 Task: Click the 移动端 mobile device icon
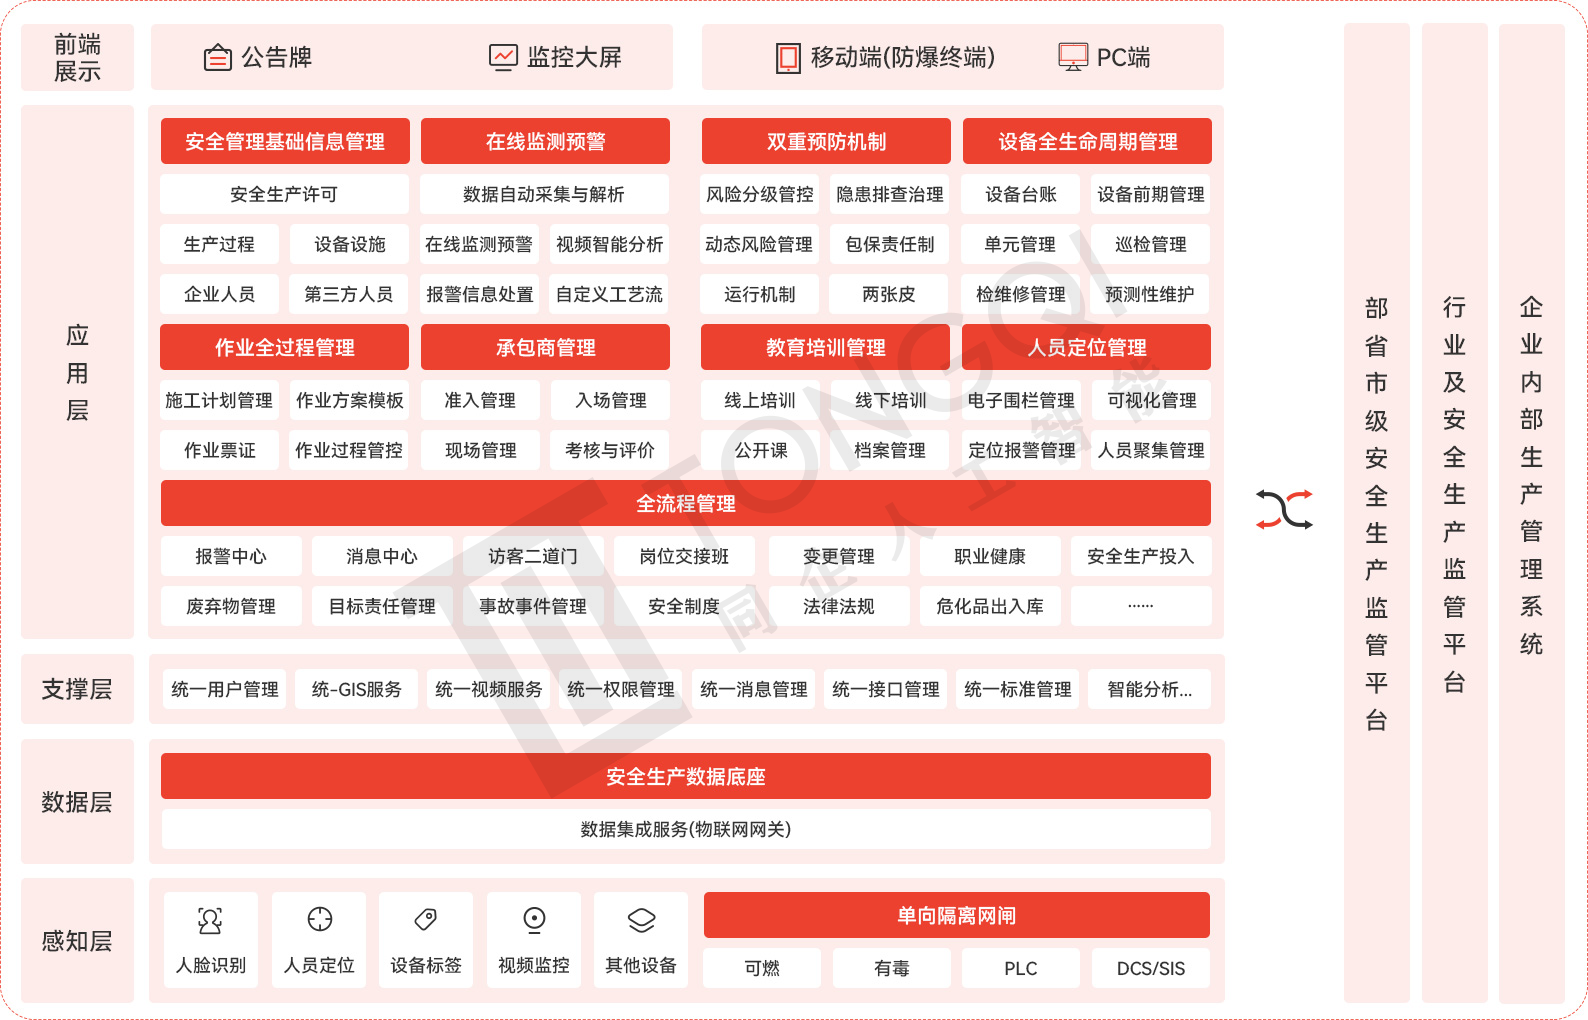coord(788,58)
